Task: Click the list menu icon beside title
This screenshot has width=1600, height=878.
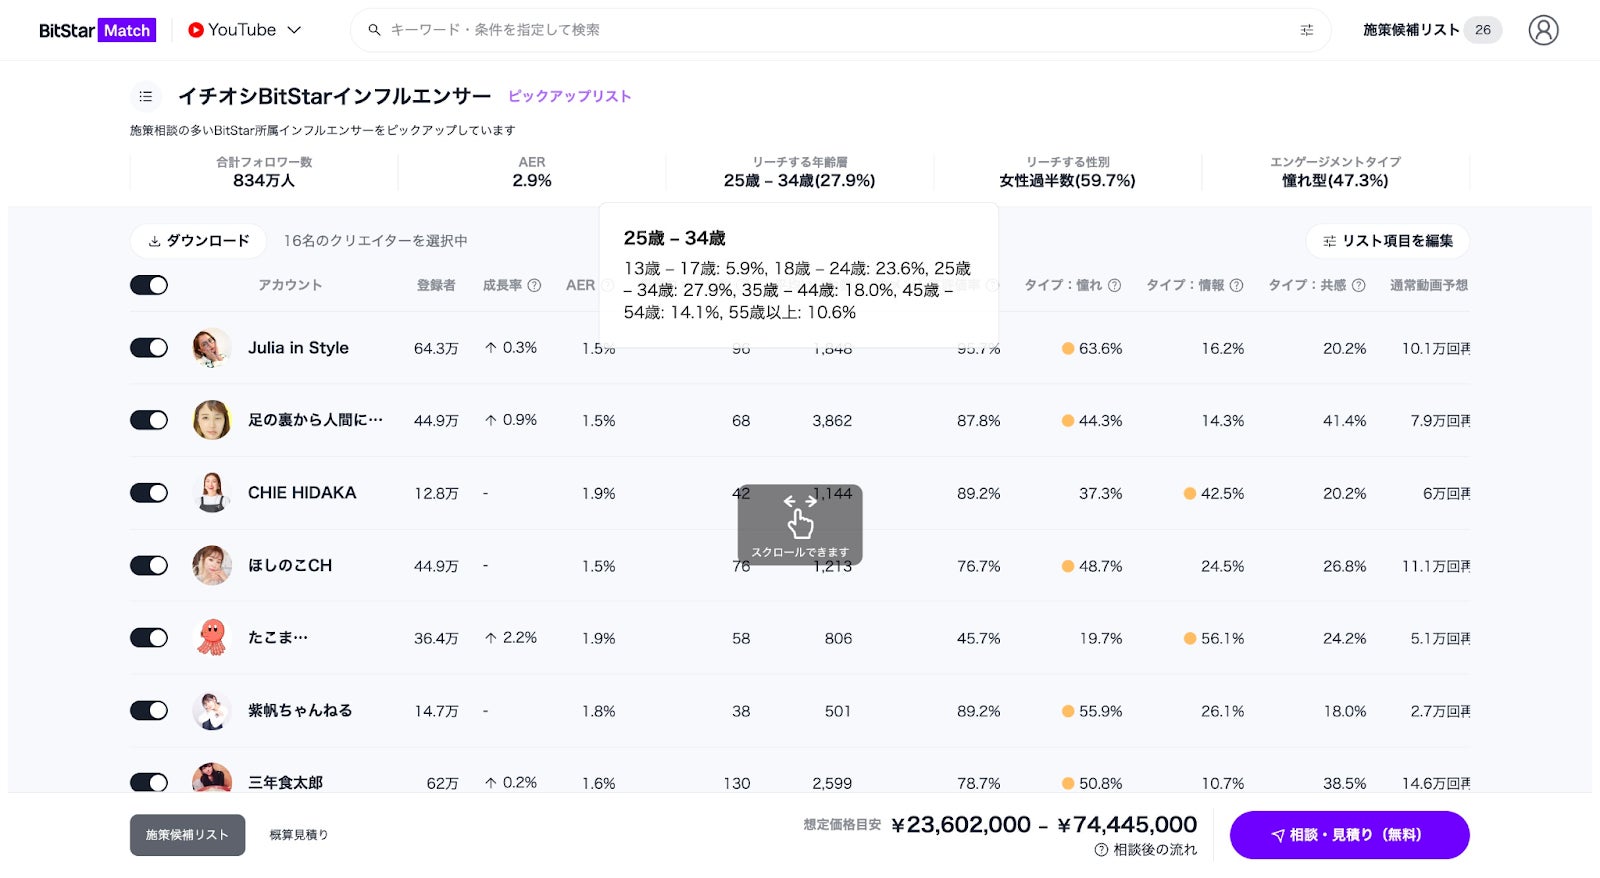Action: coord(146,96)
